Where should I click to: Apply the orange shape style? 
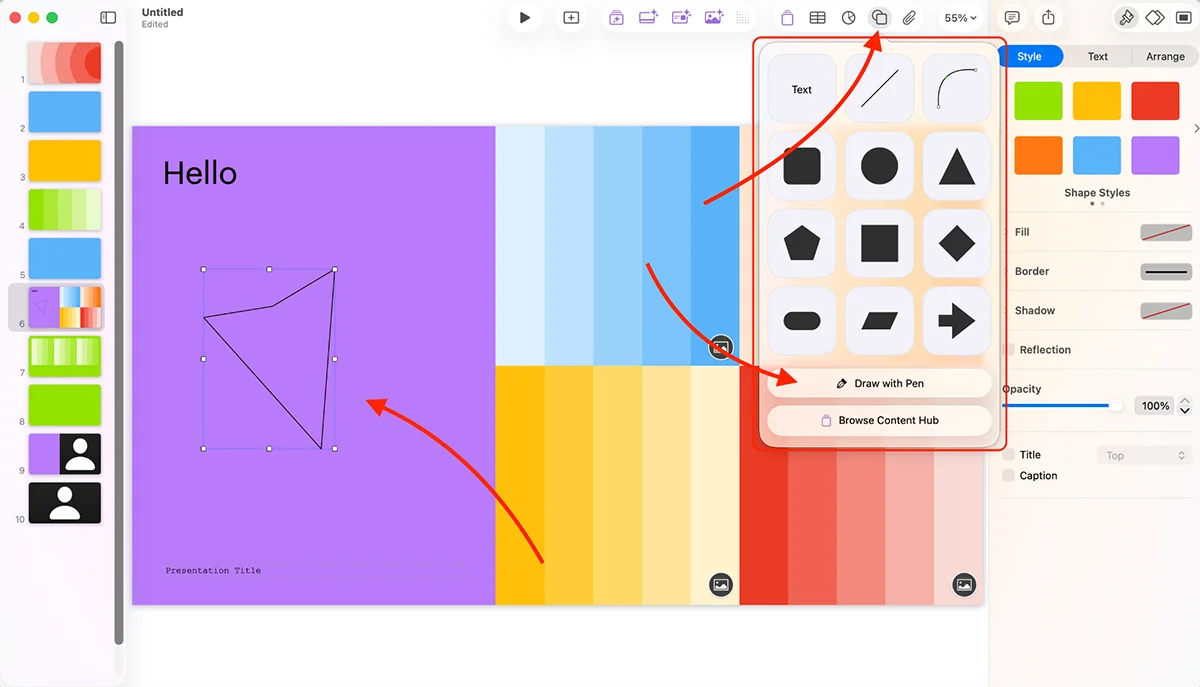[x=1039, y=155]
